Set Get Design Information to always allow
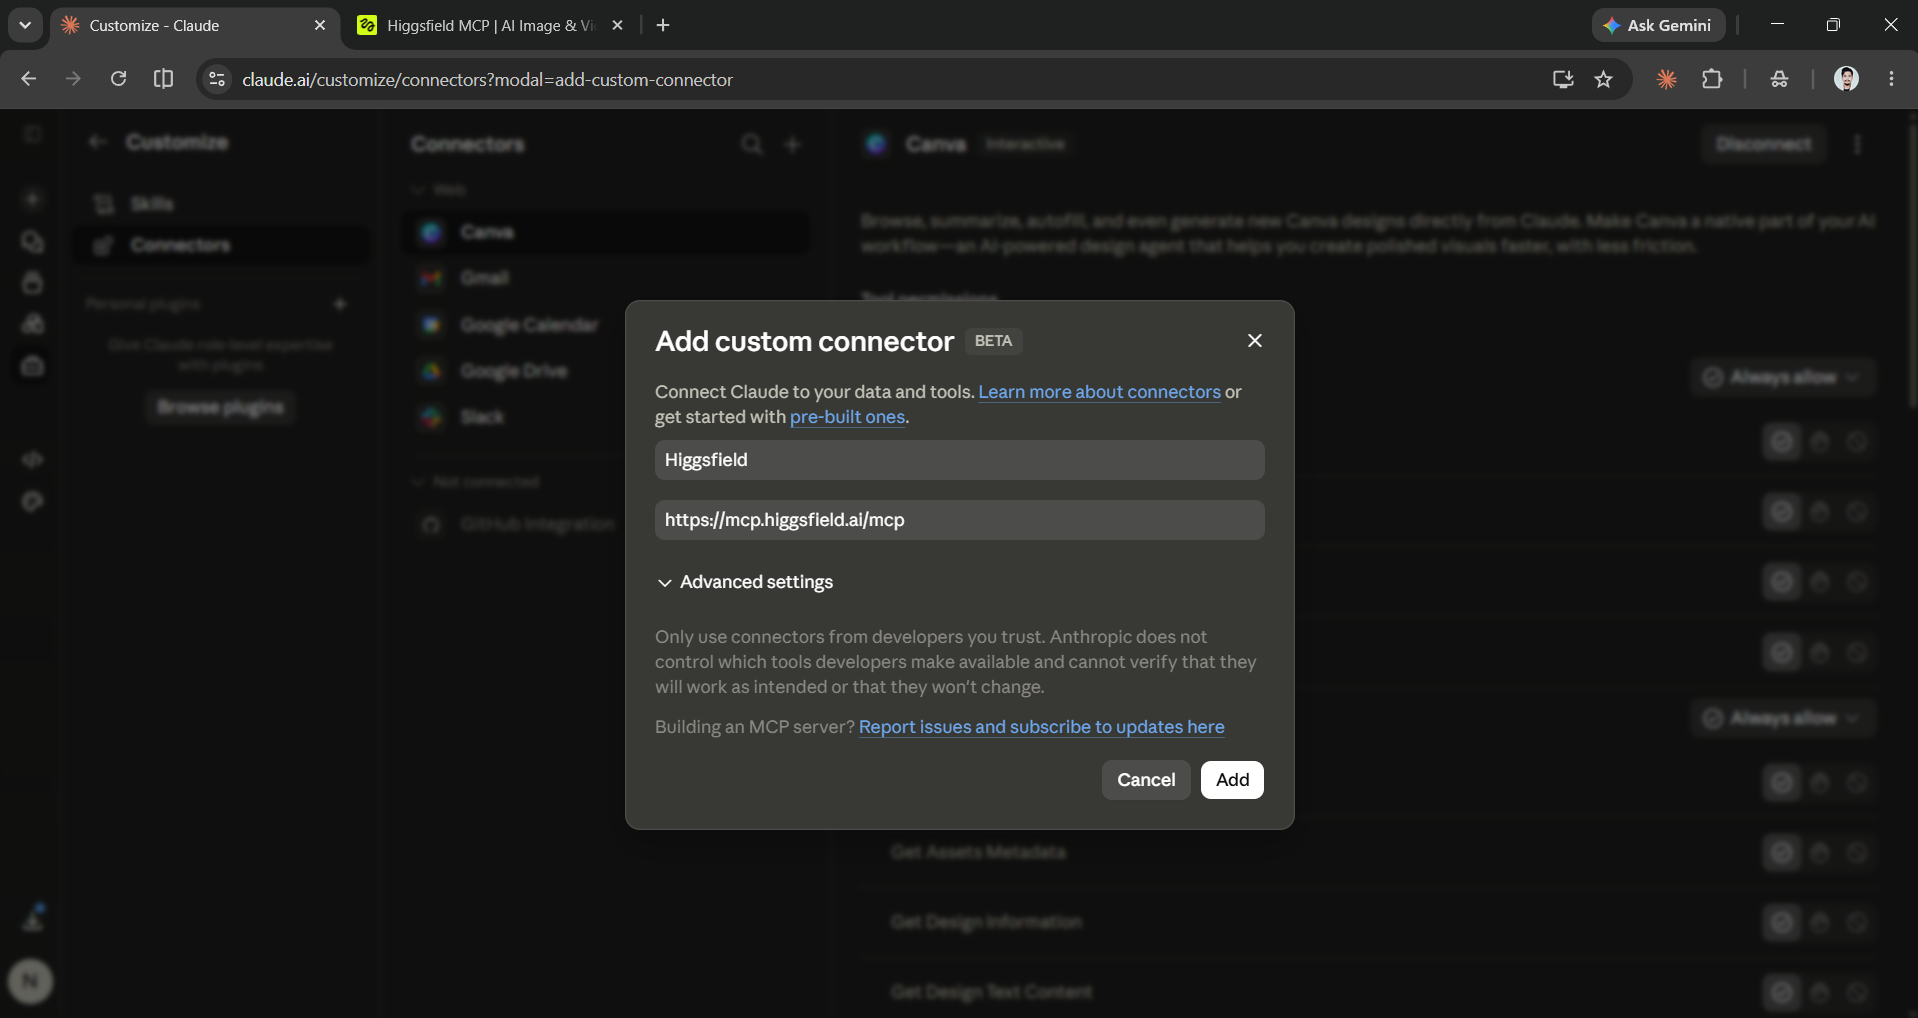The width and height of the screenshot is (1918, 1018). (1781, 922)
